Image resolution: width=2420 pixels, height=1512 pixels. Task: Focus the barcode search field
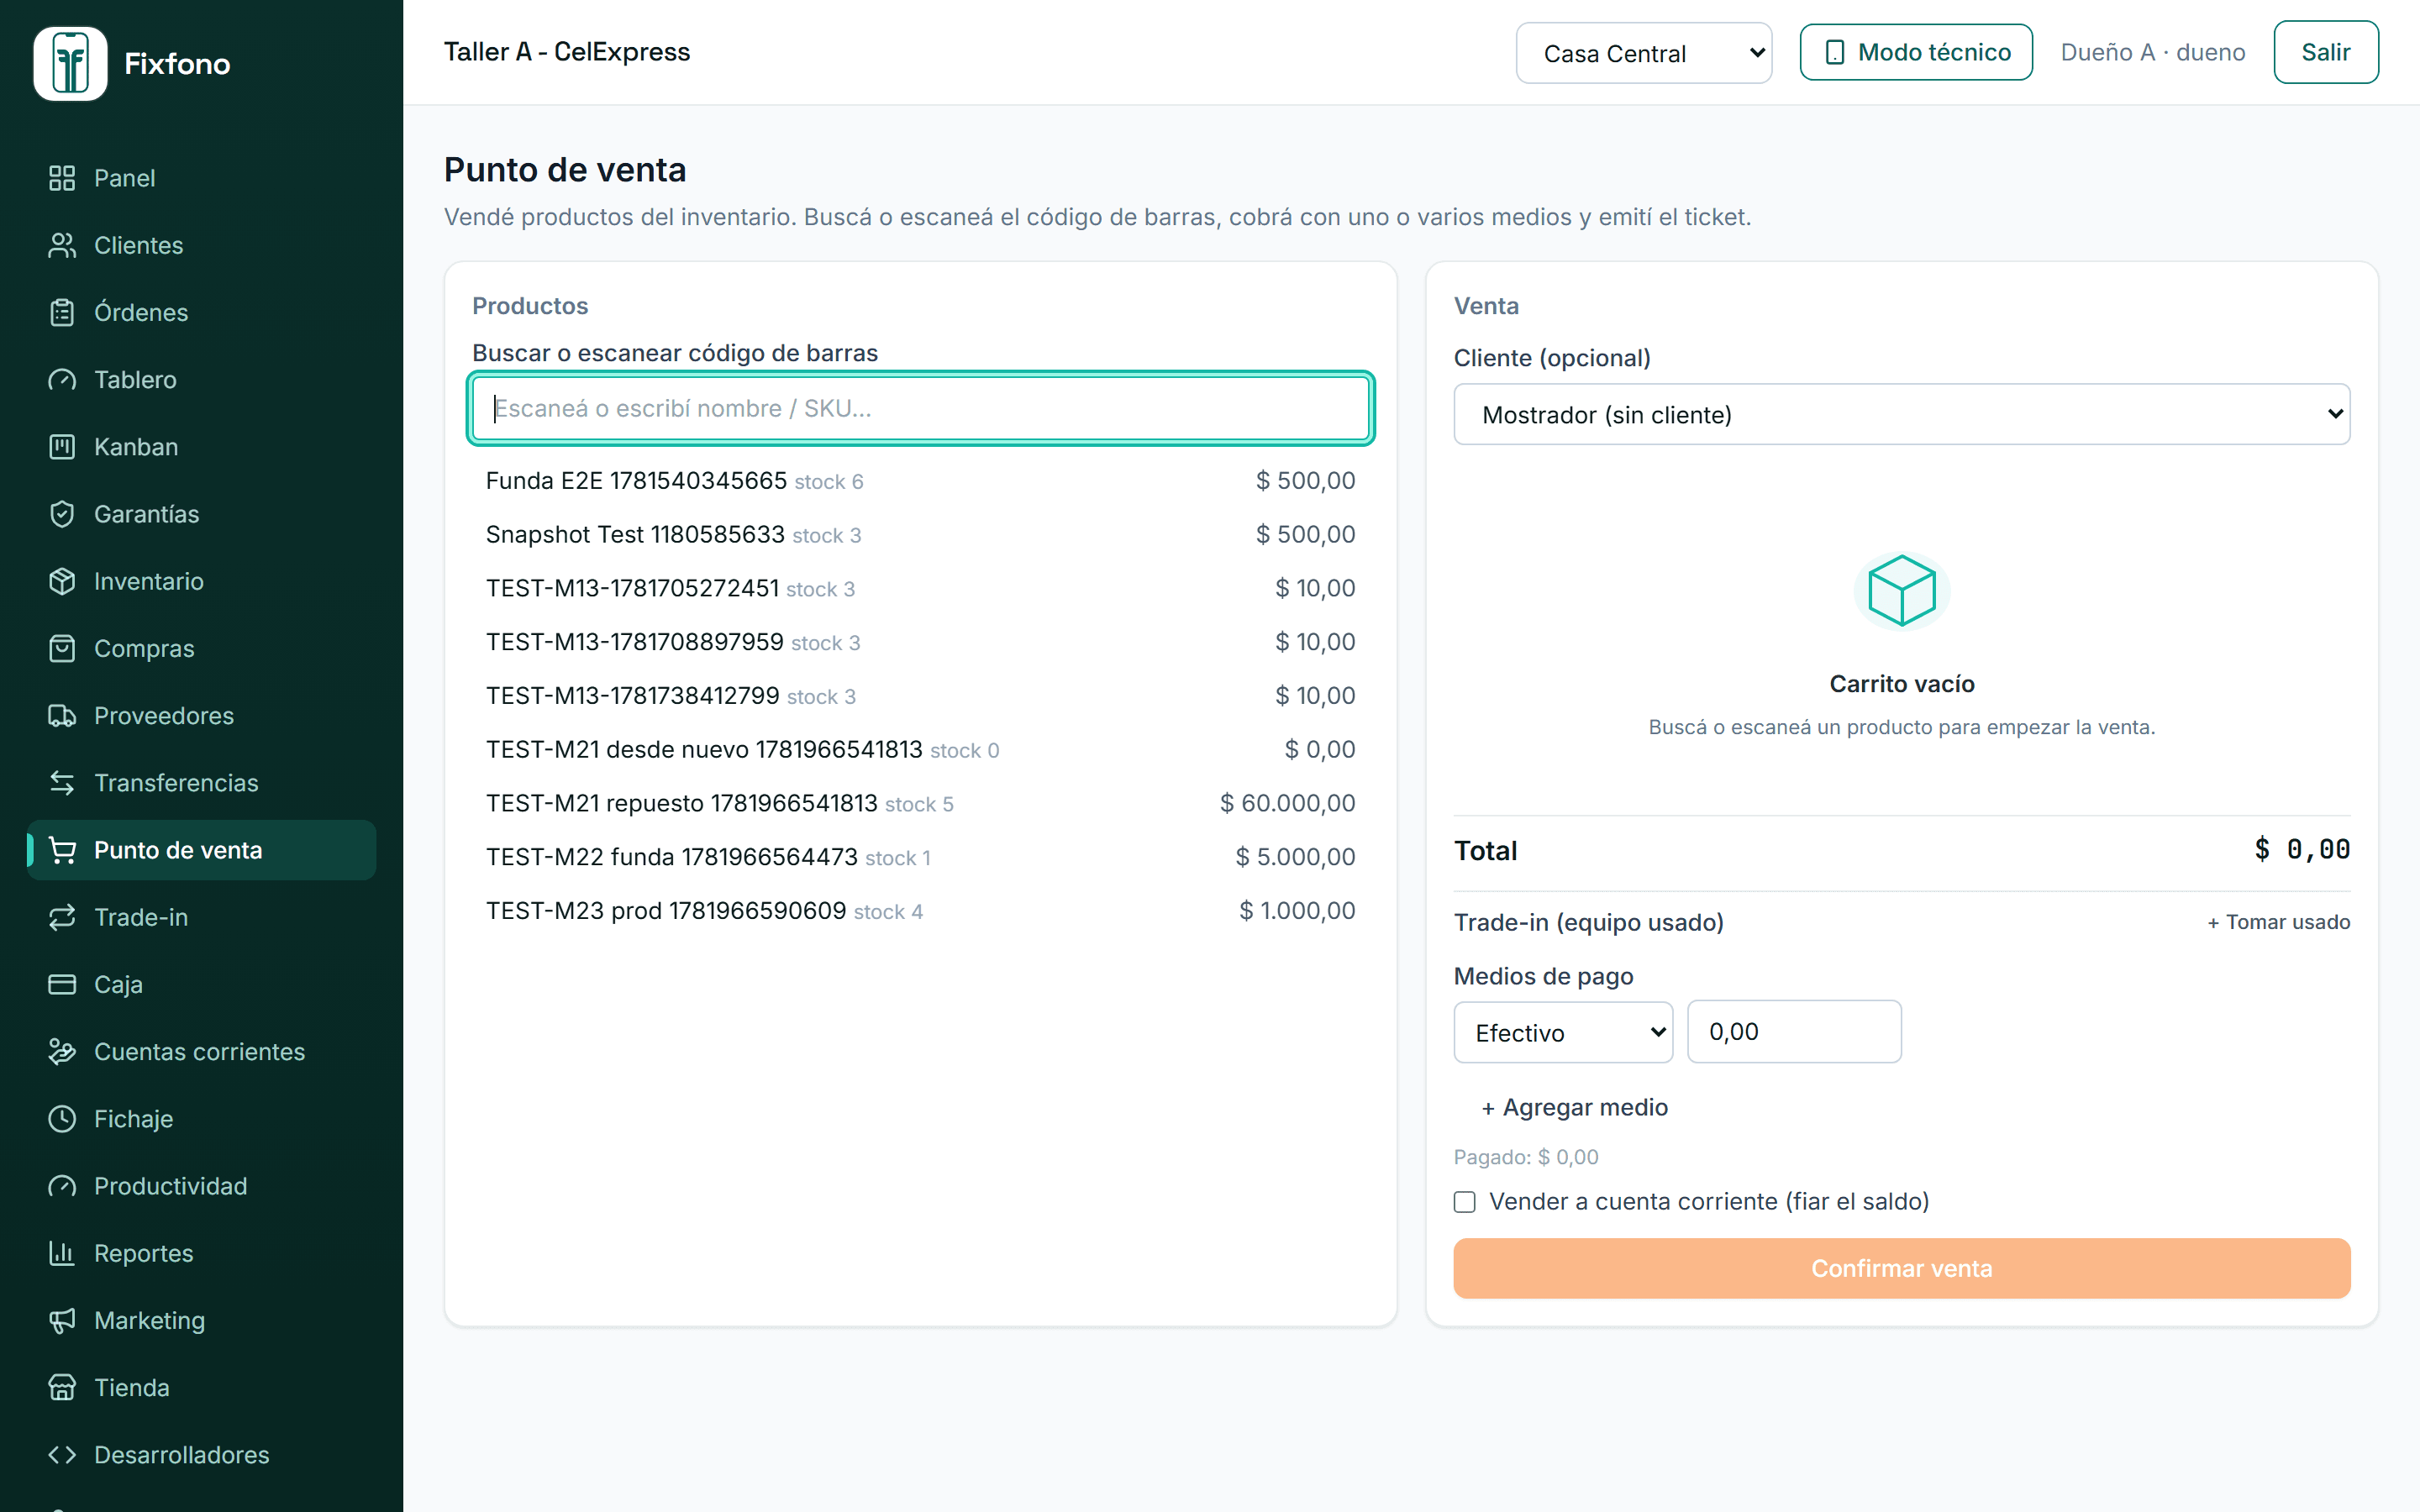coord(920,408)
